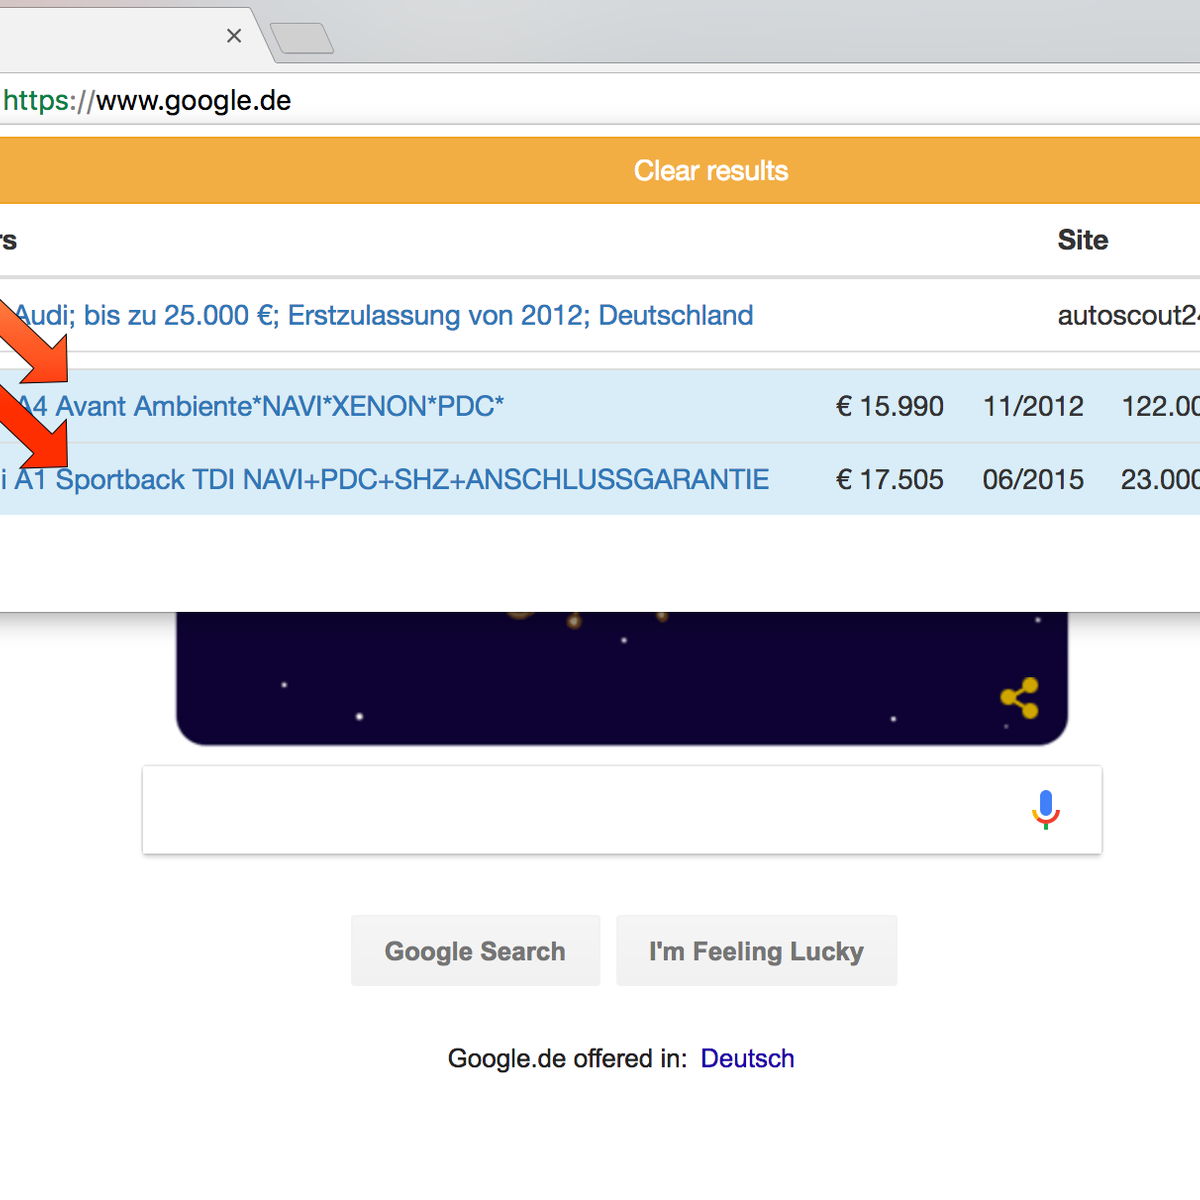The width and height of the screenshot is (1200, 1200).
Task: Click the I'm Feeling Lucky button
Action: pyautogui.click(x=756, y=951)
